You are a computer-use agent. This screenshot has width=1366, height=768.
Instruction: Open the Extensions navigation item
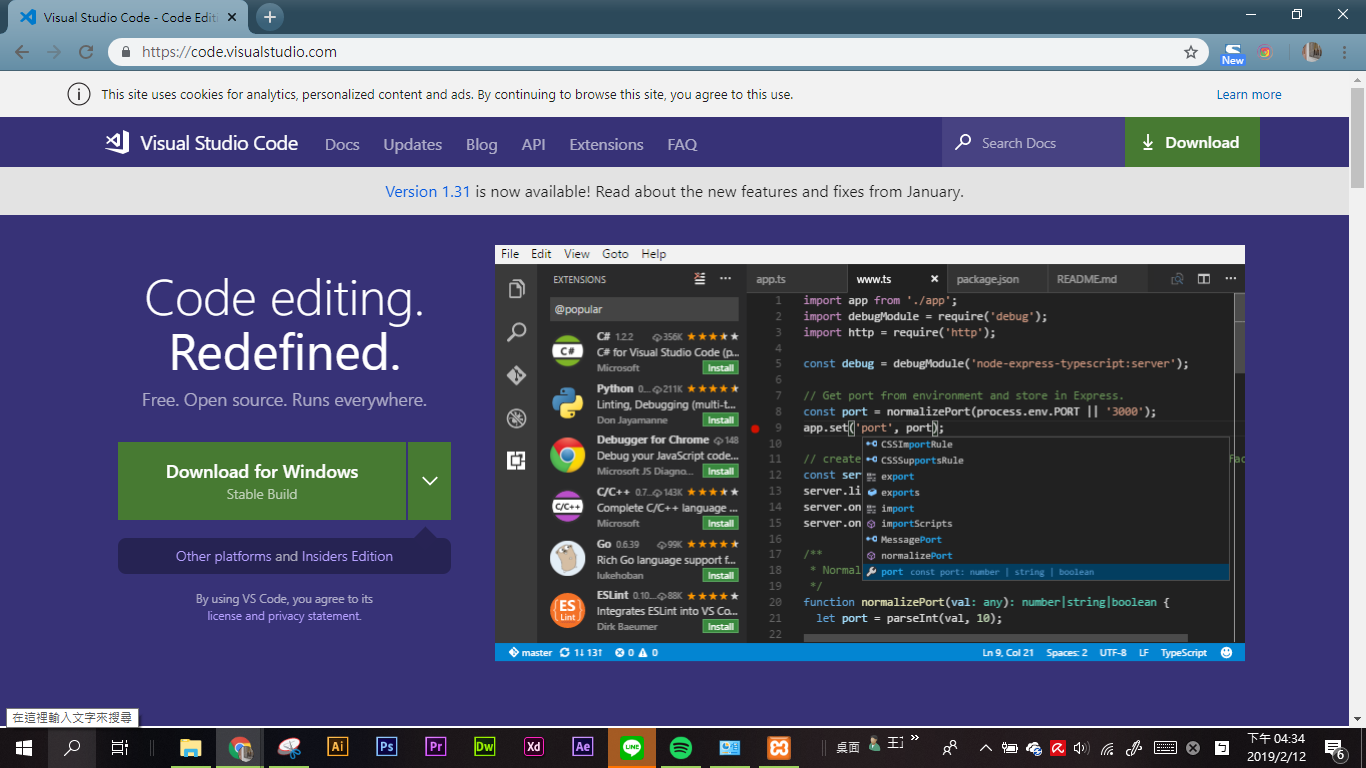pyautogui.click(x=606, y=144)
